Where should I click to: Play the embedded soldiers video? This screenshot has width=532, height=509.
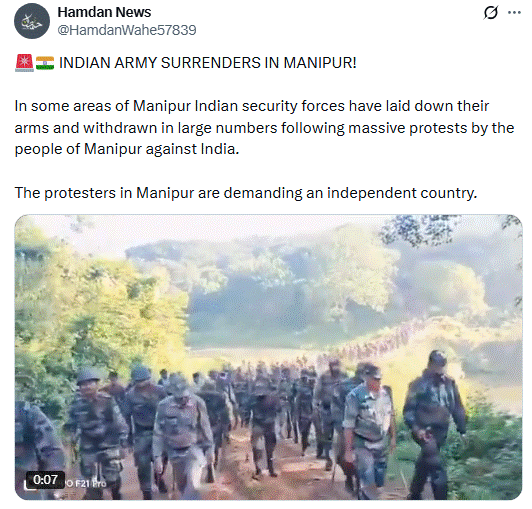tap(268, 357)
